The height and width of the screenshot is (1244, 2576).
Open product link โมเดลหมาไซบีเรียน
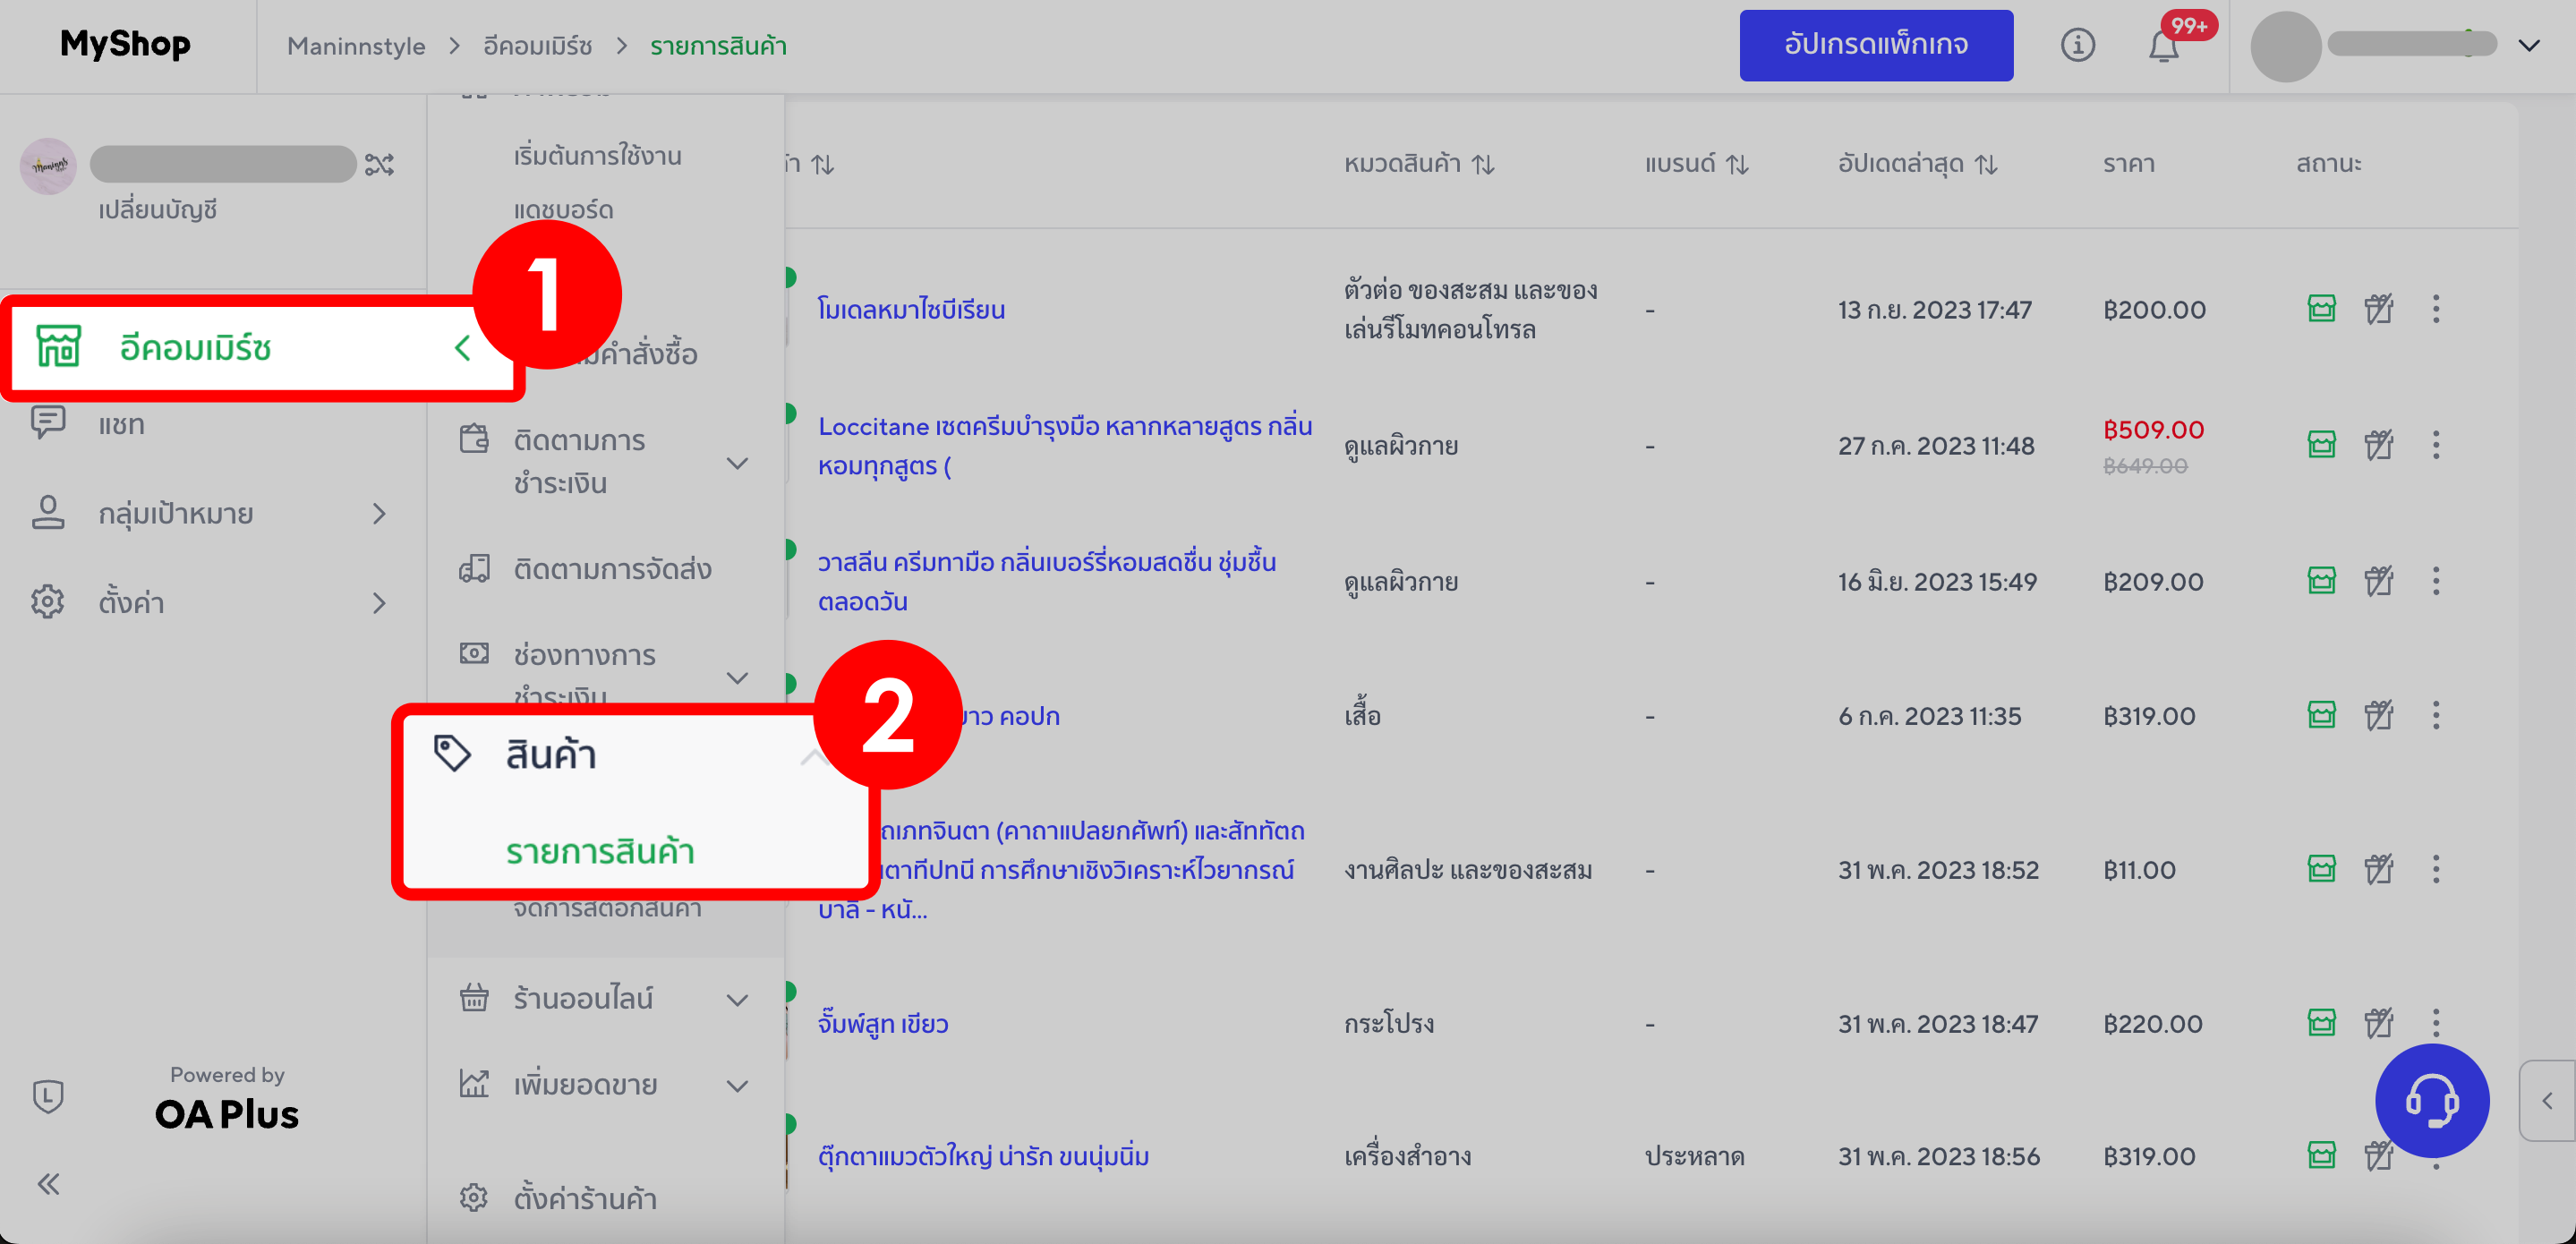tap(911, 309)
